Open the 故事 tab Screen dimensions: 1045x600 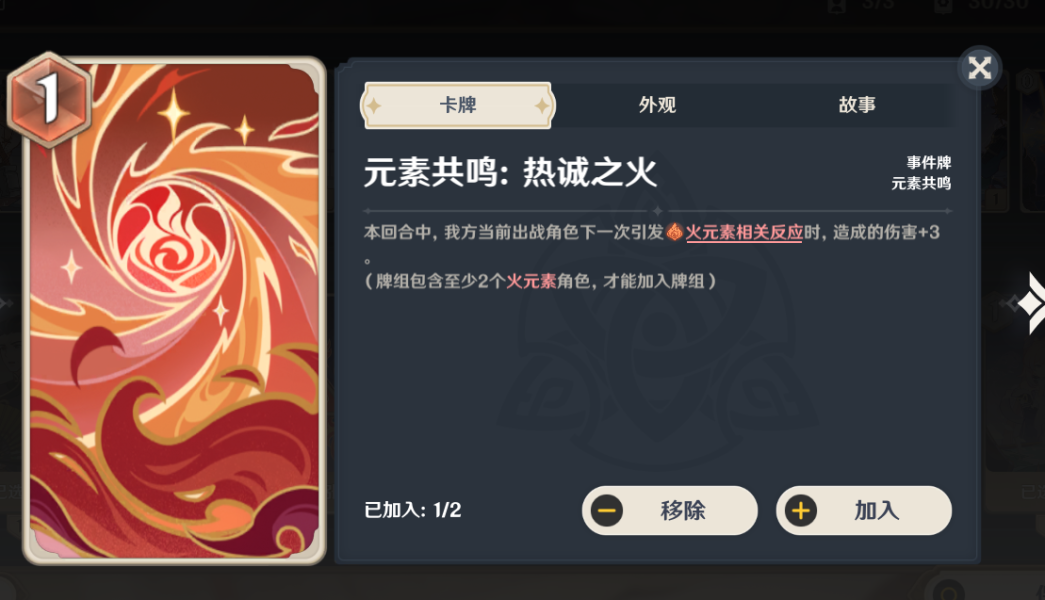tap(856, 105)
